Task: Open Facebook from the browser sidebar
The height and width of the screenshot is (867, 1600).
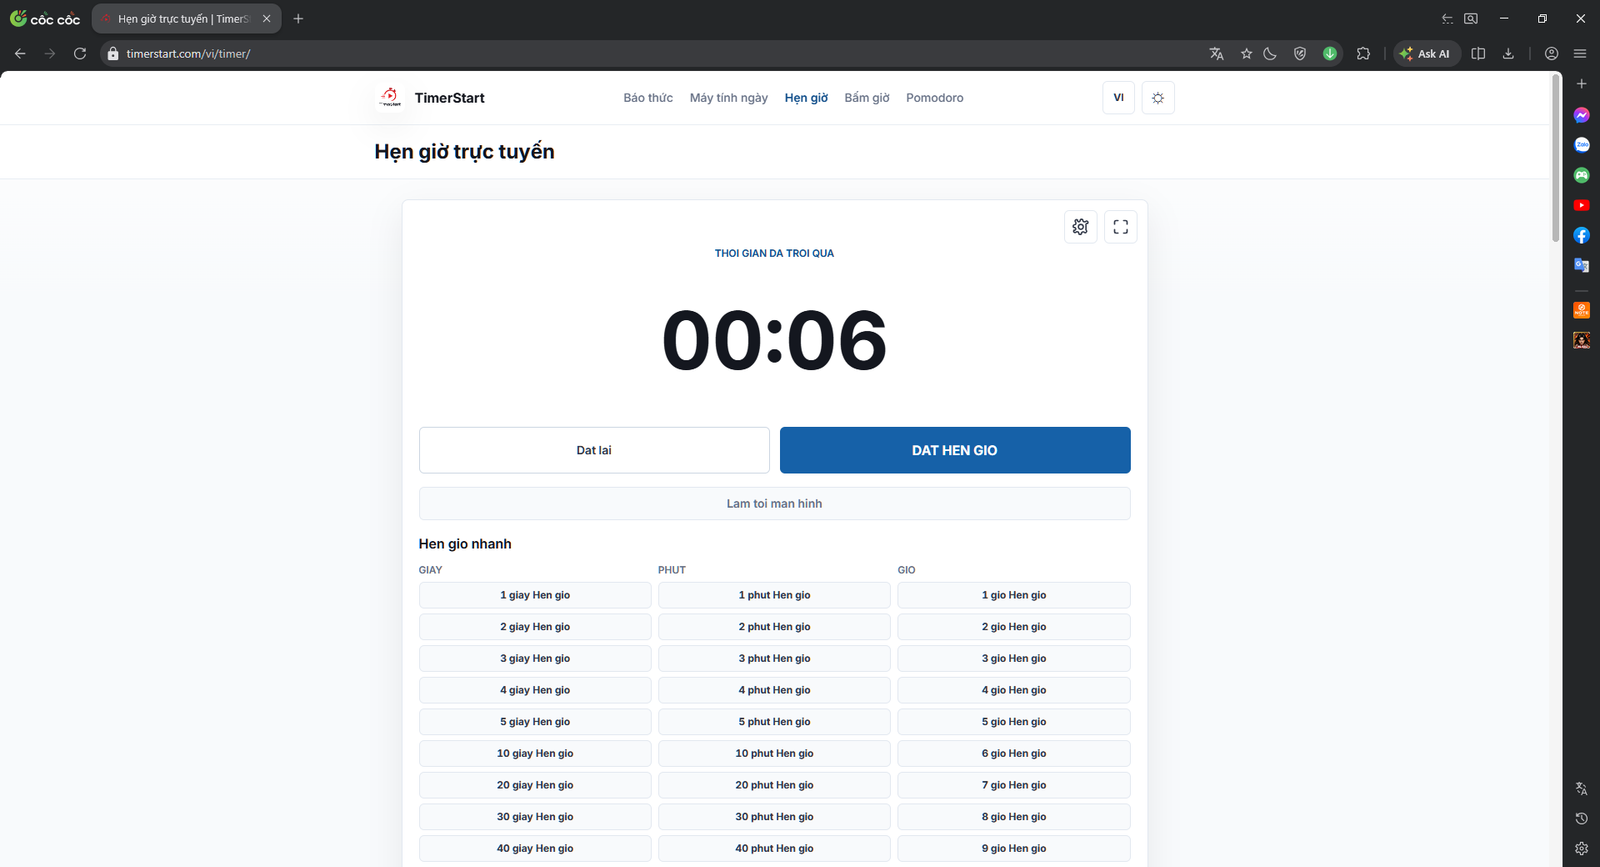Action: coord(1581,235)
